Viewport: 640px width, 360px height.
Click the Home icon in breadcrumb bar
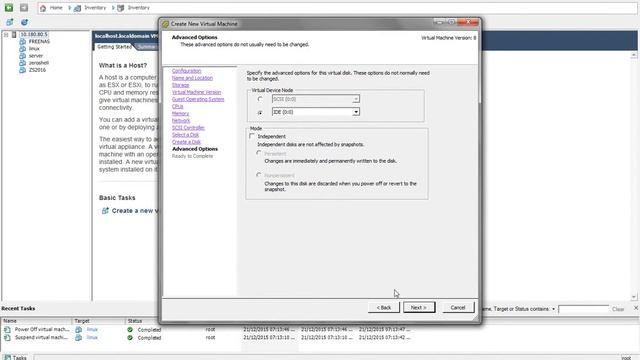tap(43, 8)
